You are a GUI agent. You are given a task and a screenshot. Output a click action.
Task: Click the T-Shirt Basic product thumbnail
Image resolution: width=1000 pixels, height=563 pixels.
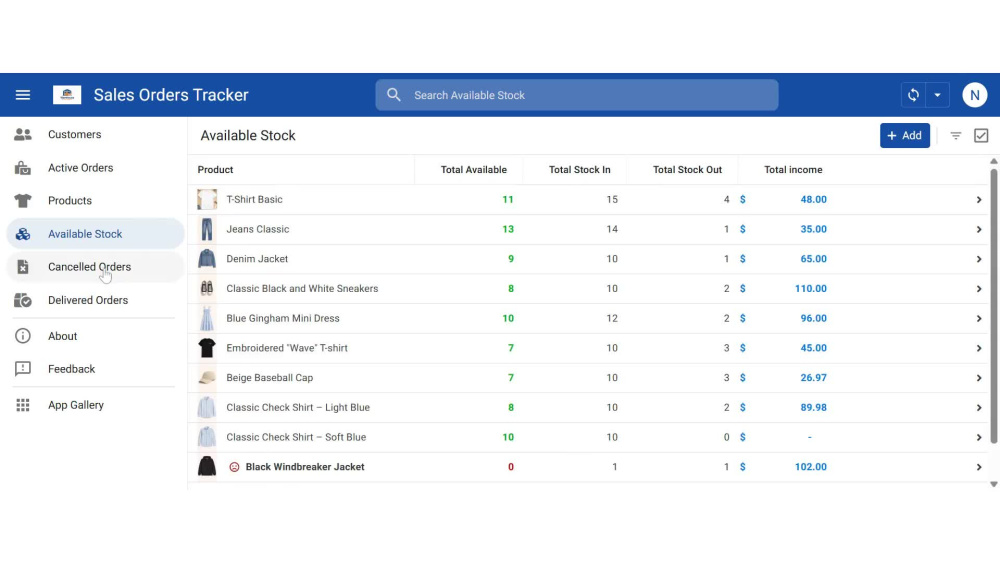pyautogui.click(x=207, y=200)
